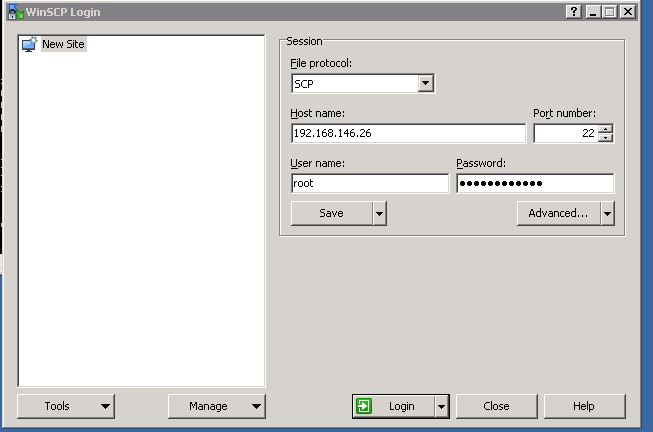Image resolution: width=653 pixels, height=432 pixels.
Task: Decrease port number with down arrow
Action: pos(606,138)
